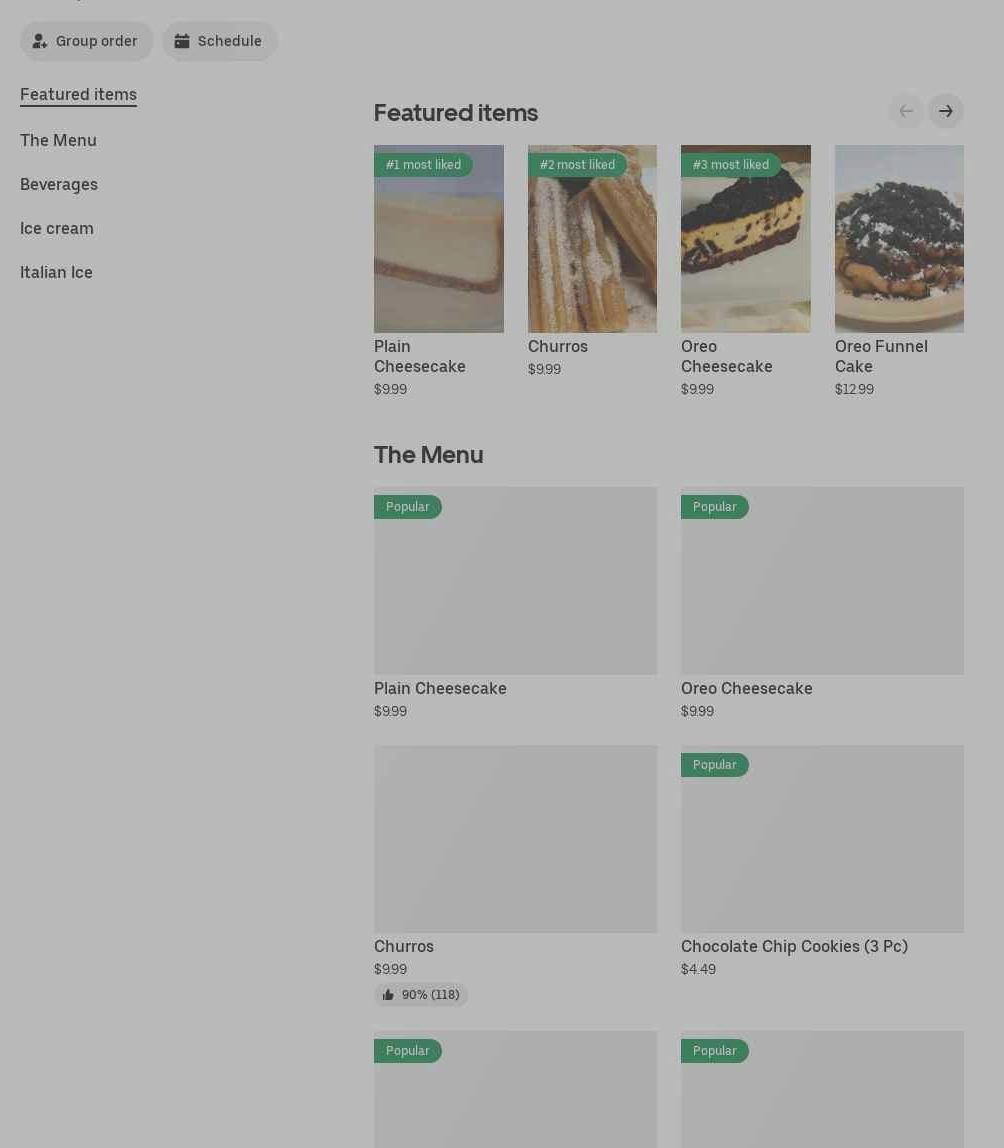The image size is (1004, 1148).
Task: Click the group order person icon
Action: [x=40, y=41]
